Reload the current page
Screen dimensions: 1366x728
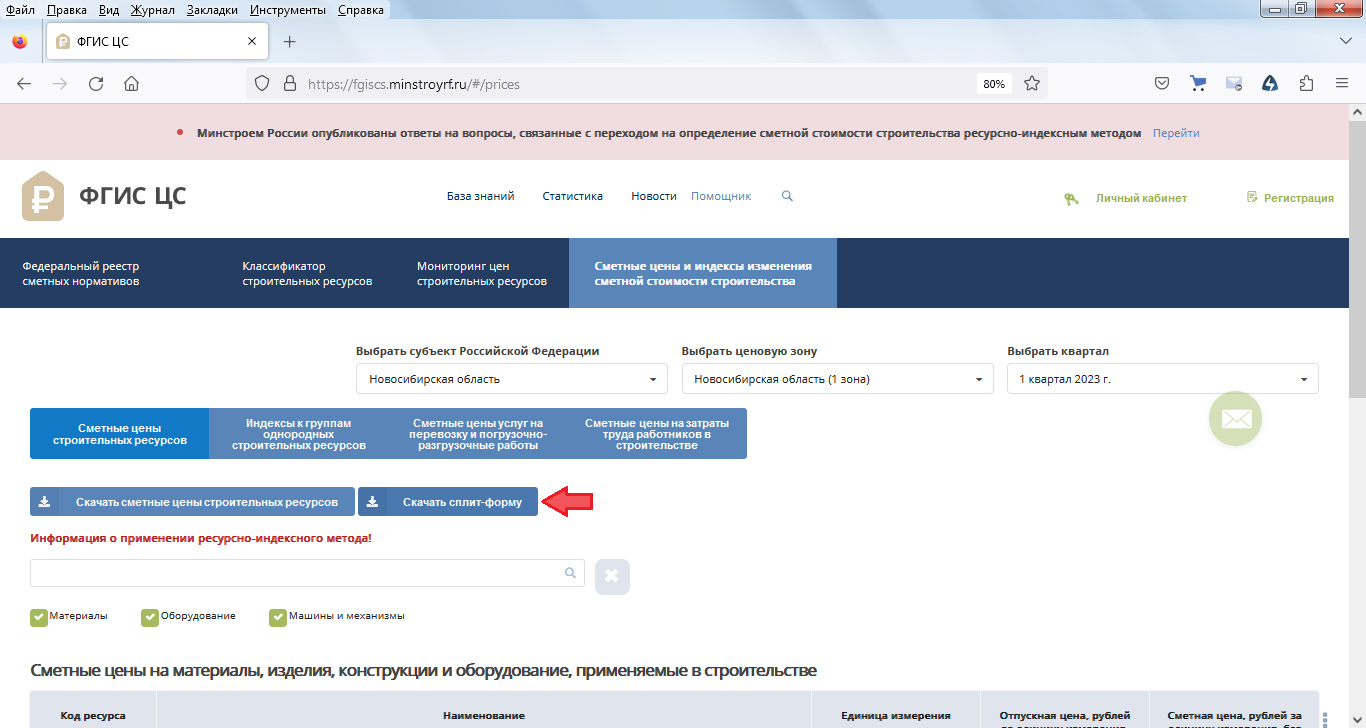click(96, 84)
